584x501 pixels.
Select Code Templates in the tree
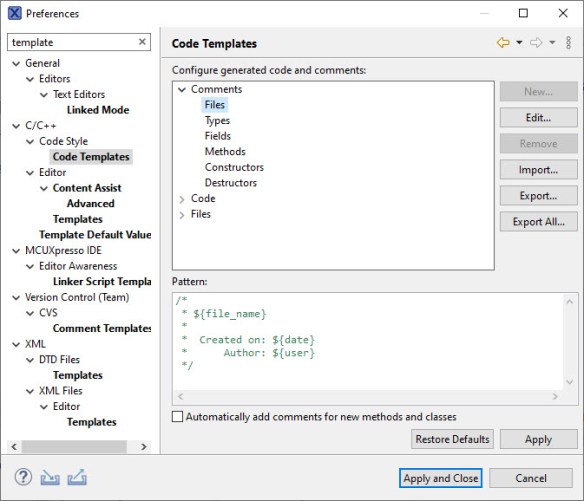pyautogui.click(x=91, y=157)
